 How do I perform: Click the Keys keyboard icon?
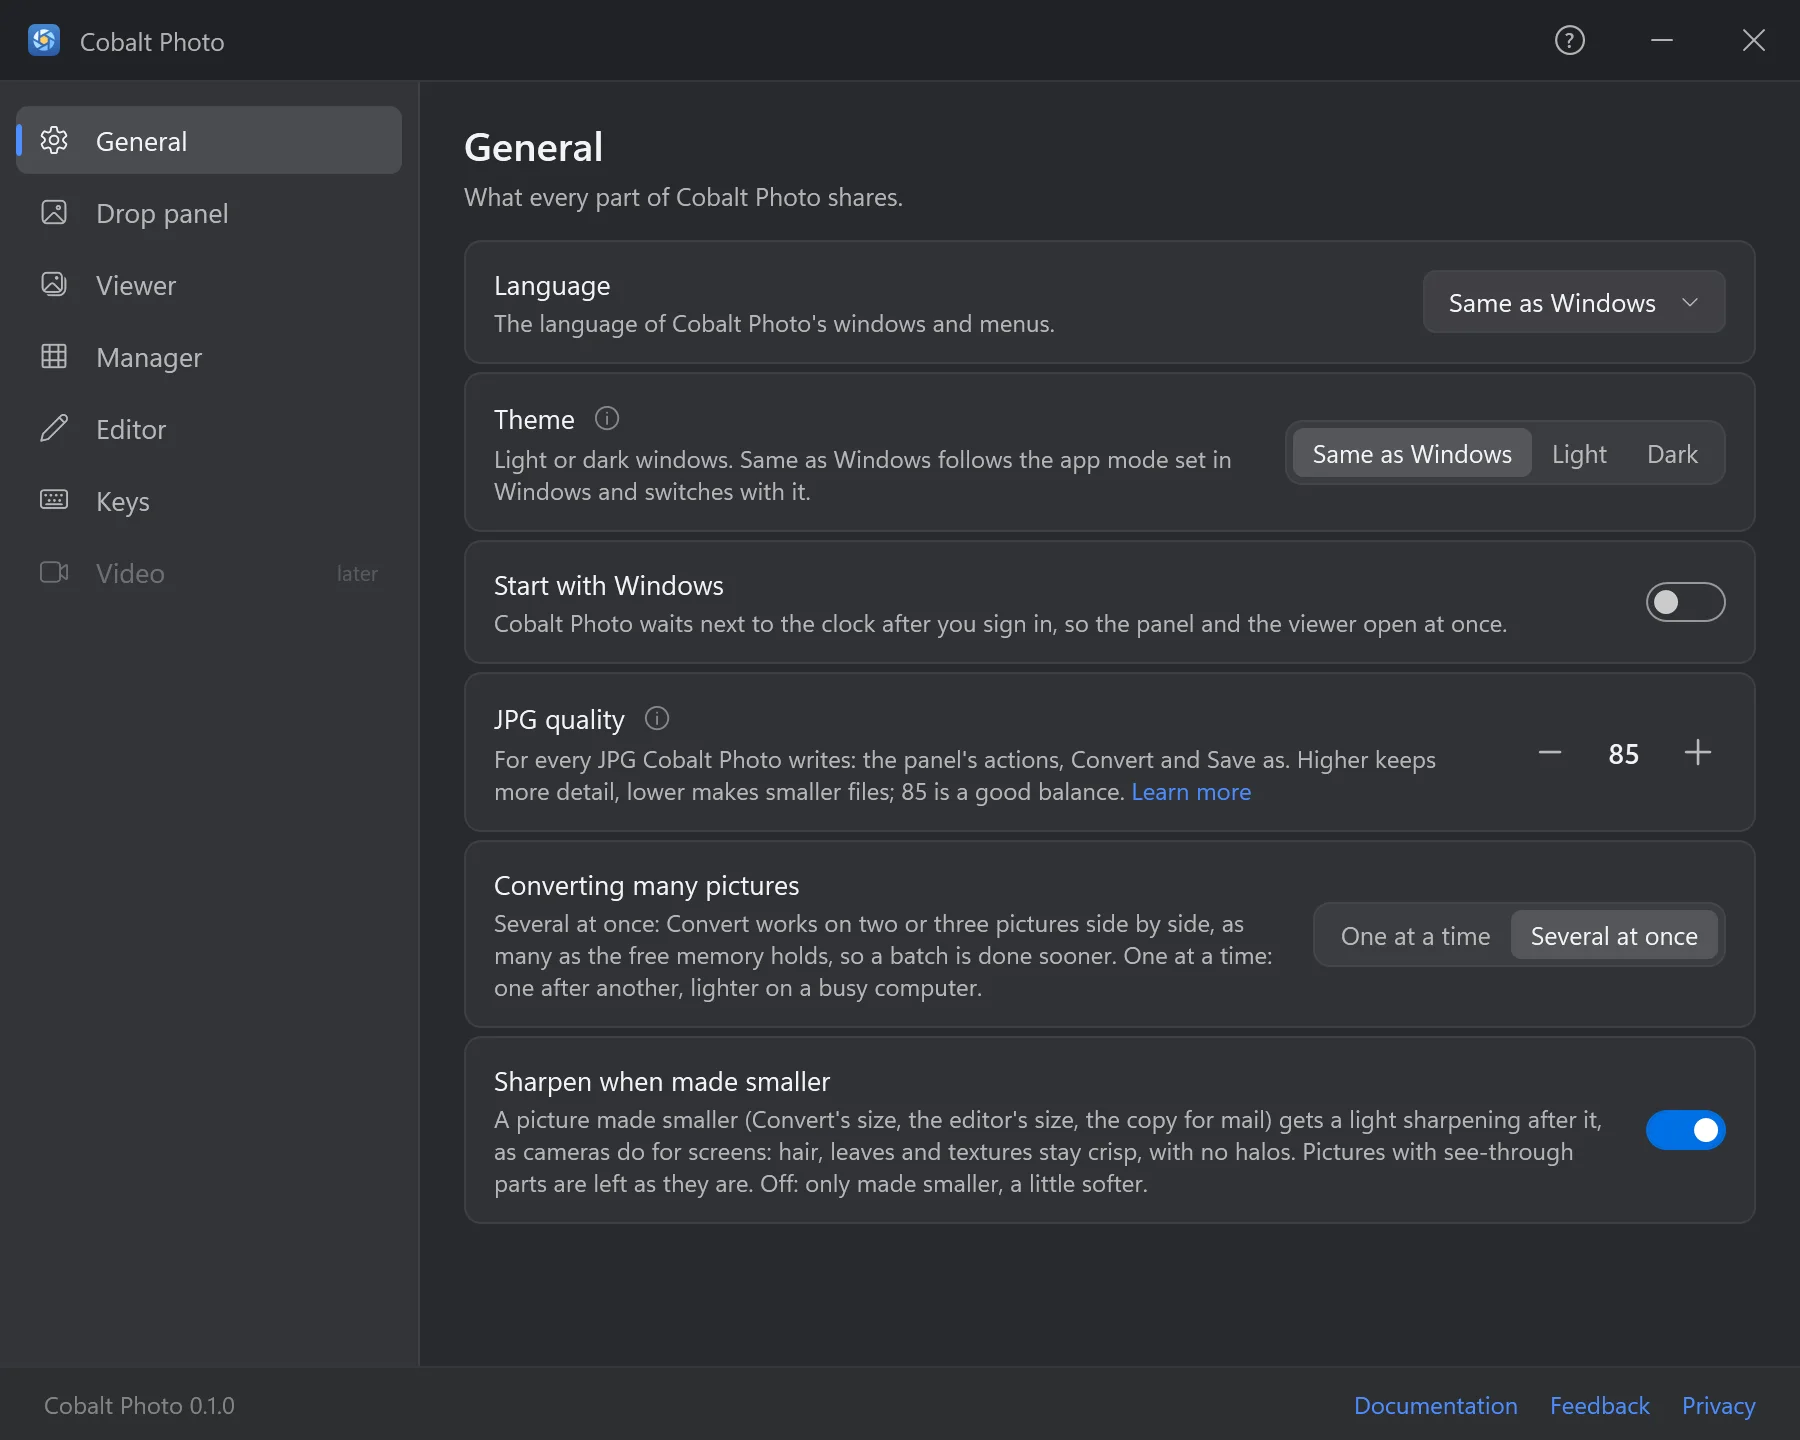tap(54, 499)
